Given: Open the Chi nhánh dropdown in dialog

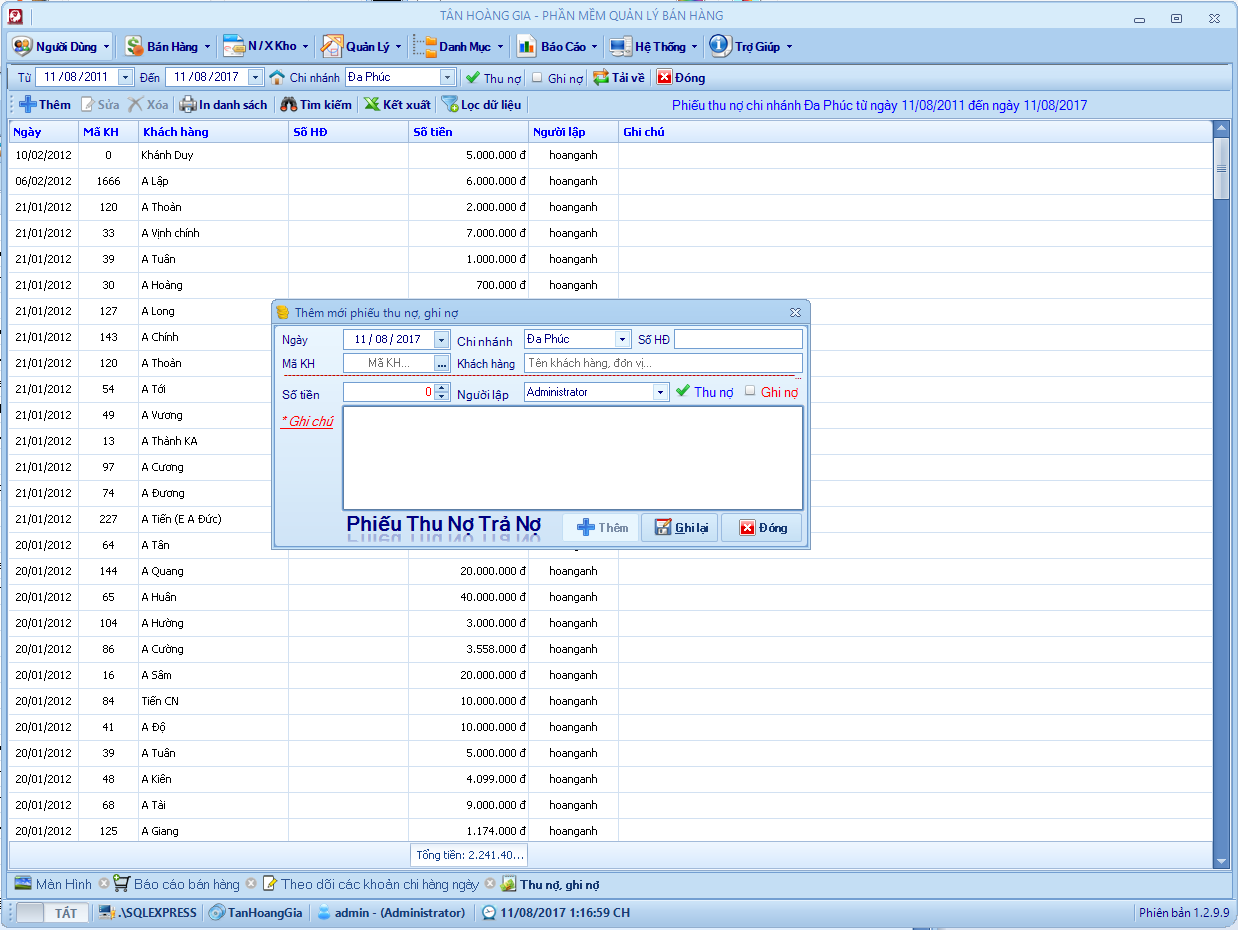Looking at the screenshot, I should (622, 339).
